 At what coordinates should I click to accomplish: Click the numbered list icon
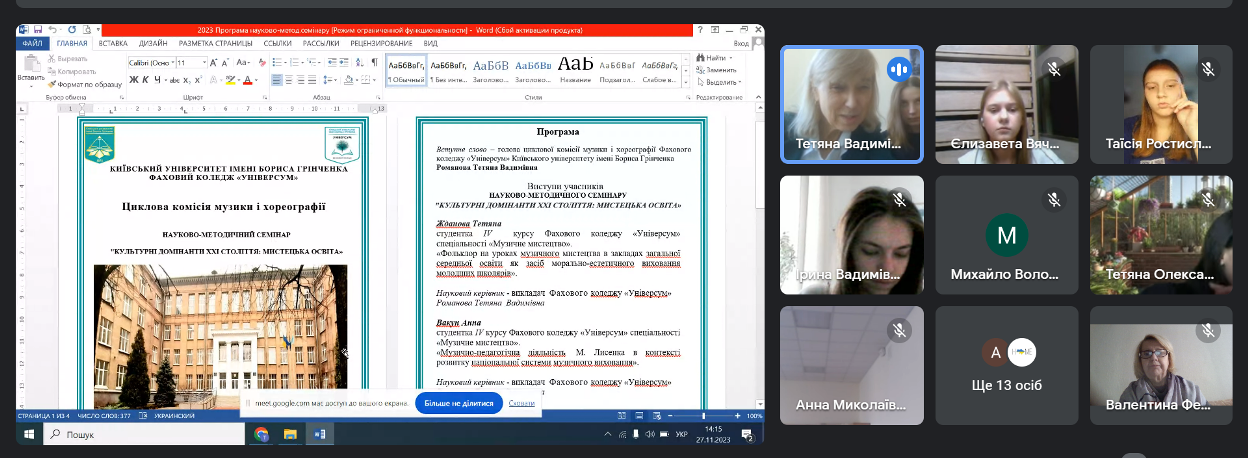pyautogui.click(x=294, y=62)
